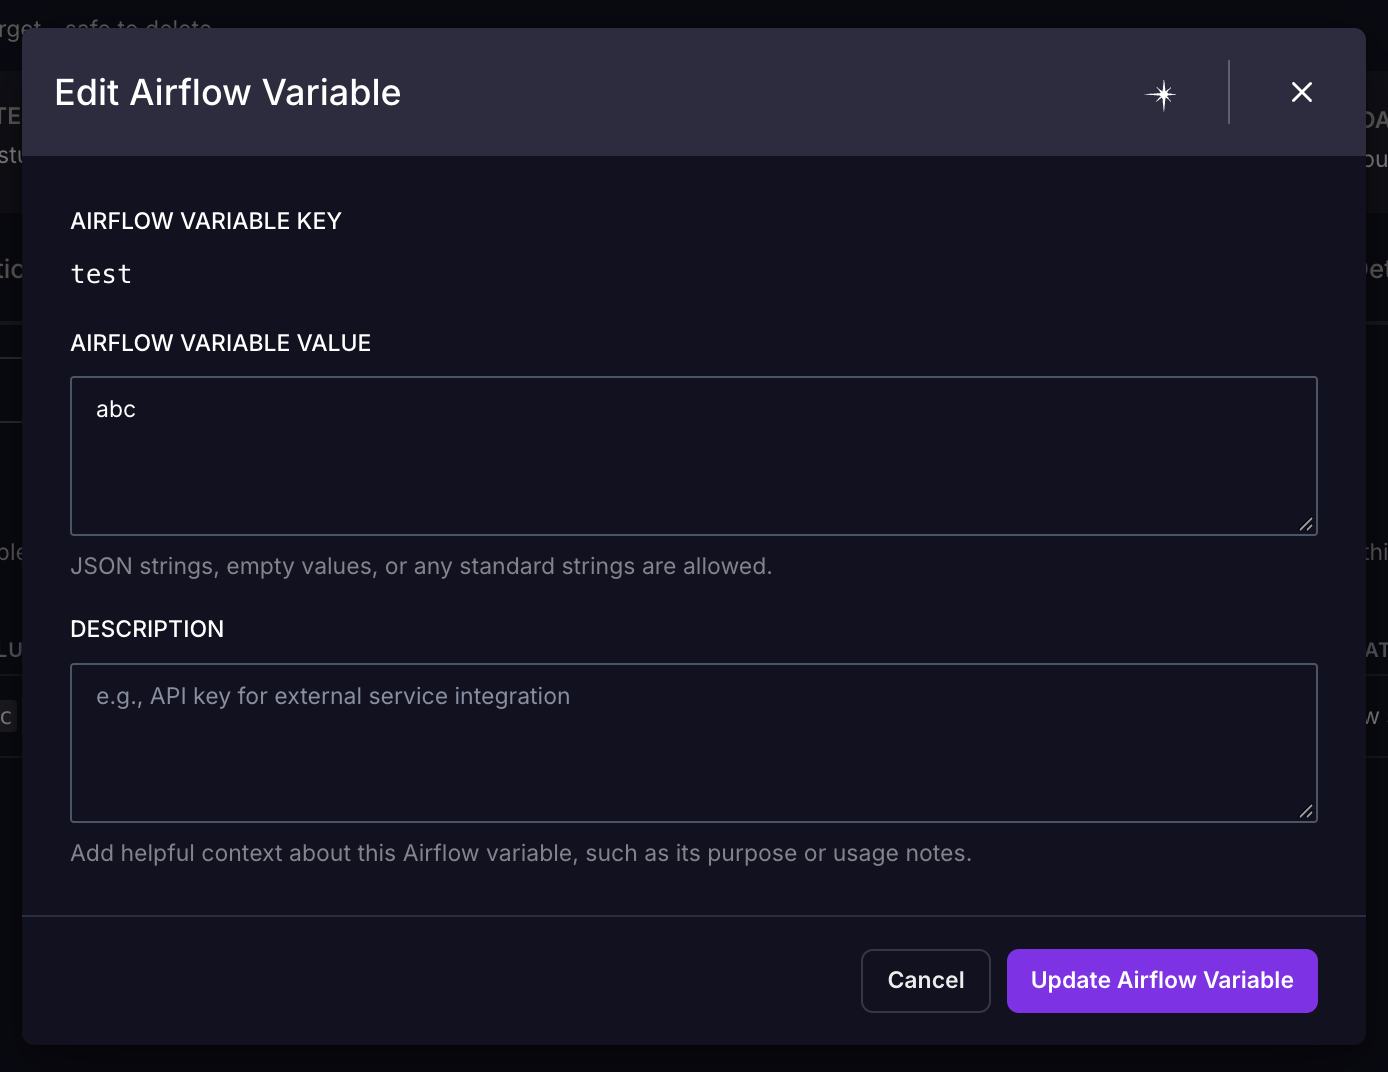1388x1072 pixels.
Task: Select the variable key text 'test'
Action: point(101,274)
